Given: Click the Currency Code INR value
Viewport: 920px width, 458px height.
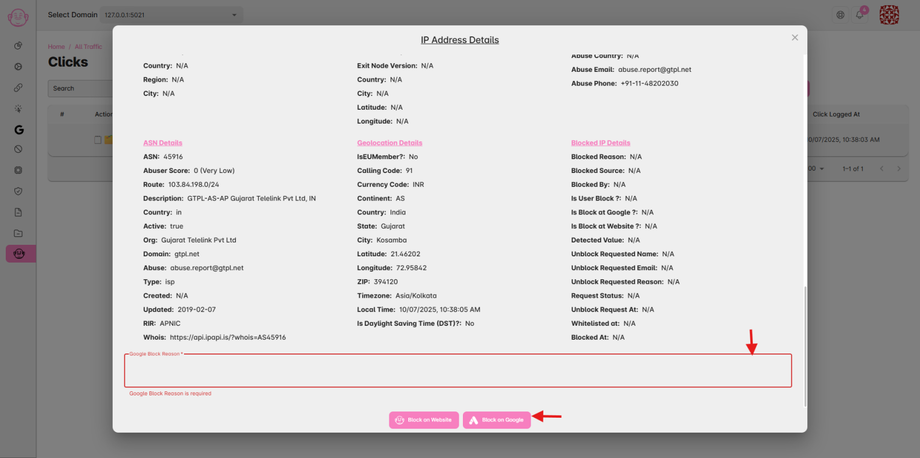Looking at the screenshot, I should [418, 185].
